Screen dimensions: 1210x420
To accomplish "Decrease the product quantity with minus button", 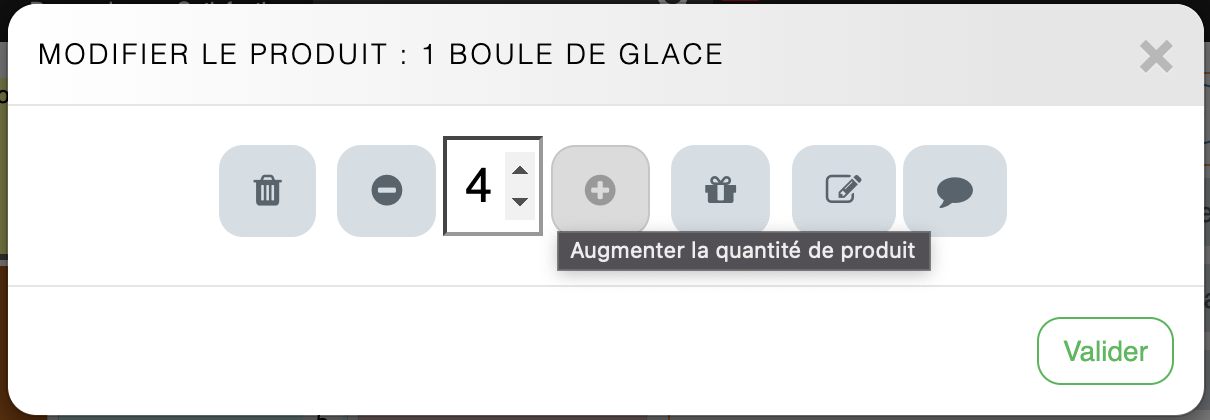I will (386, 191).
